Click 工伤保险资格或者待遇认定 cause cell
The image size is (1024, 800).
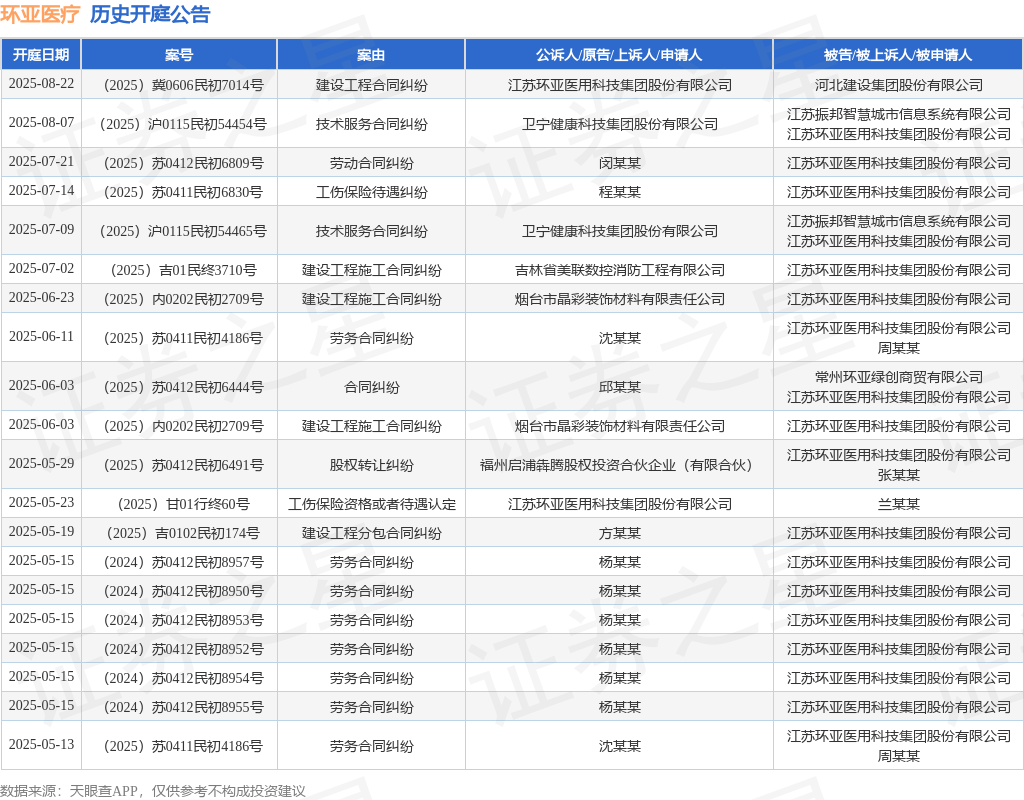point(372,504)
